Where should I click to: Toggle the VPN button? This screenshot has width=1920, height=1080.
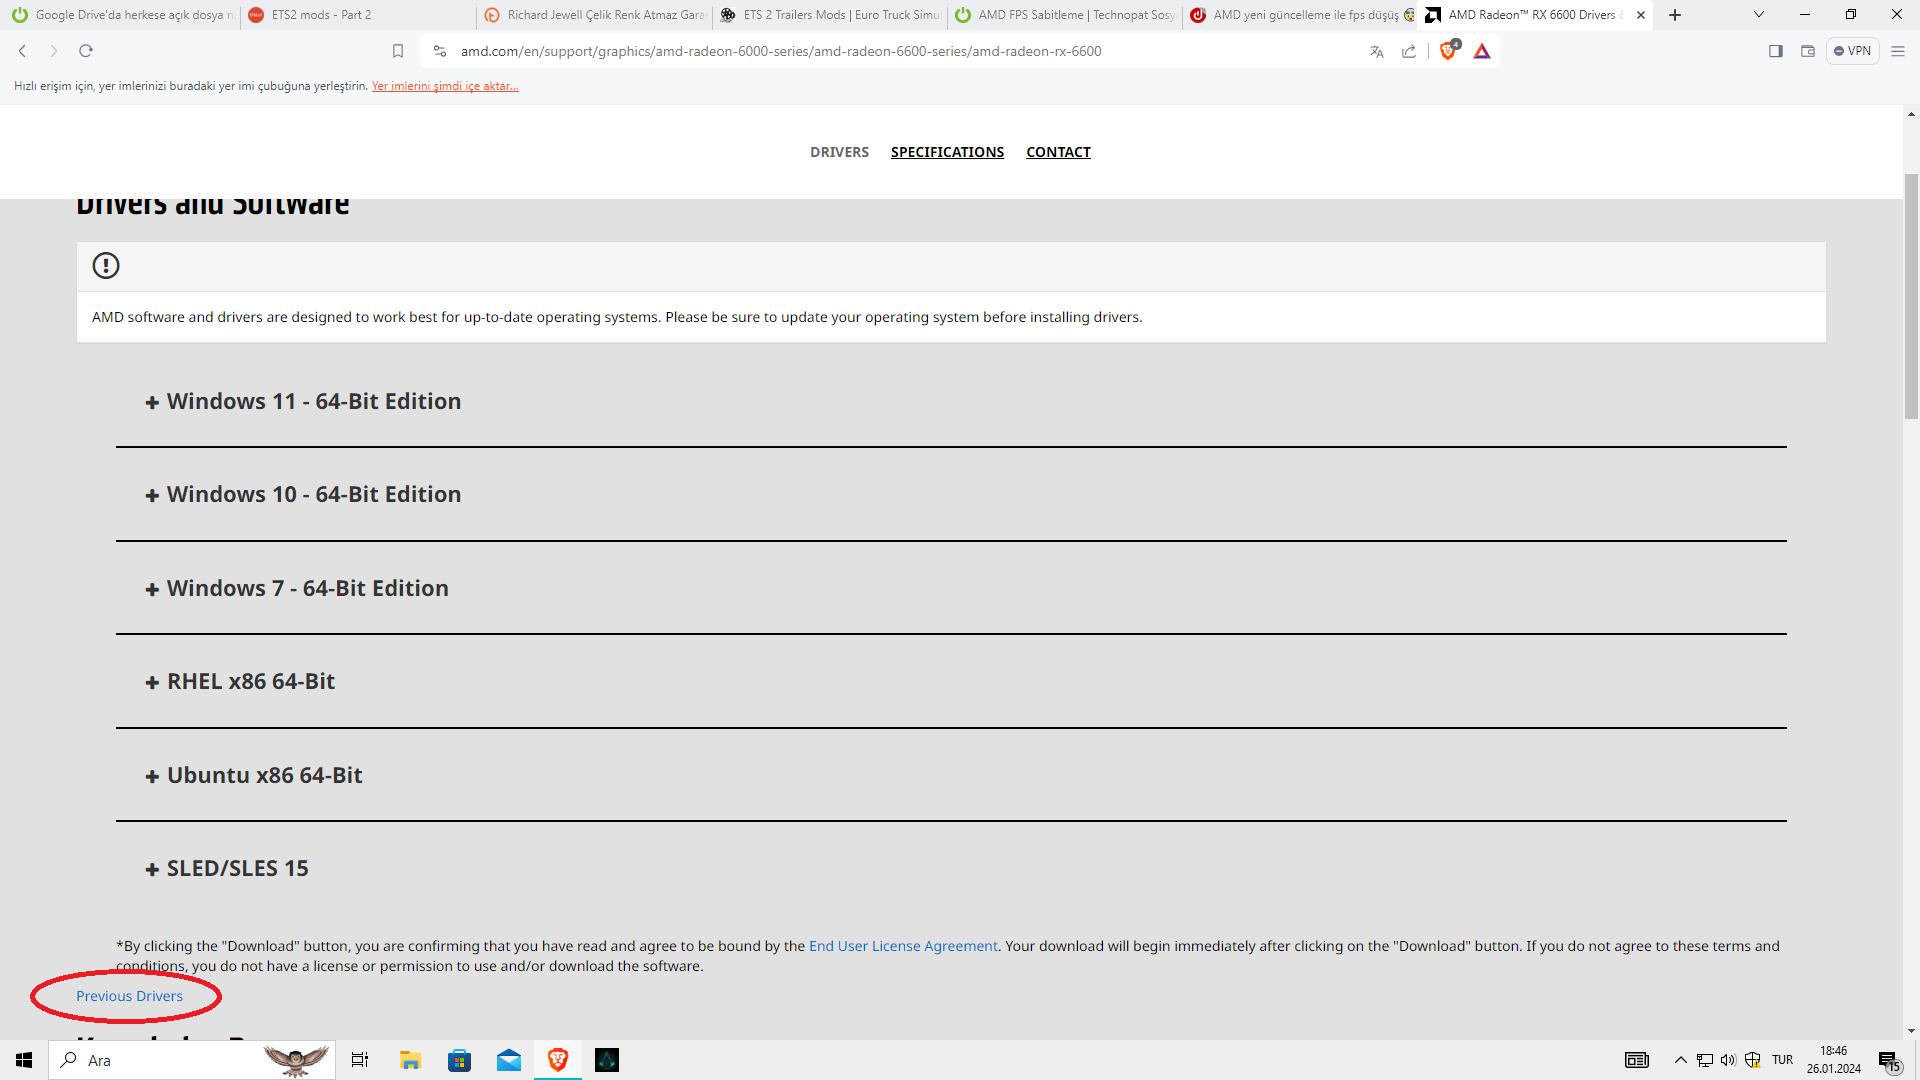click(x=1852, y=51)
